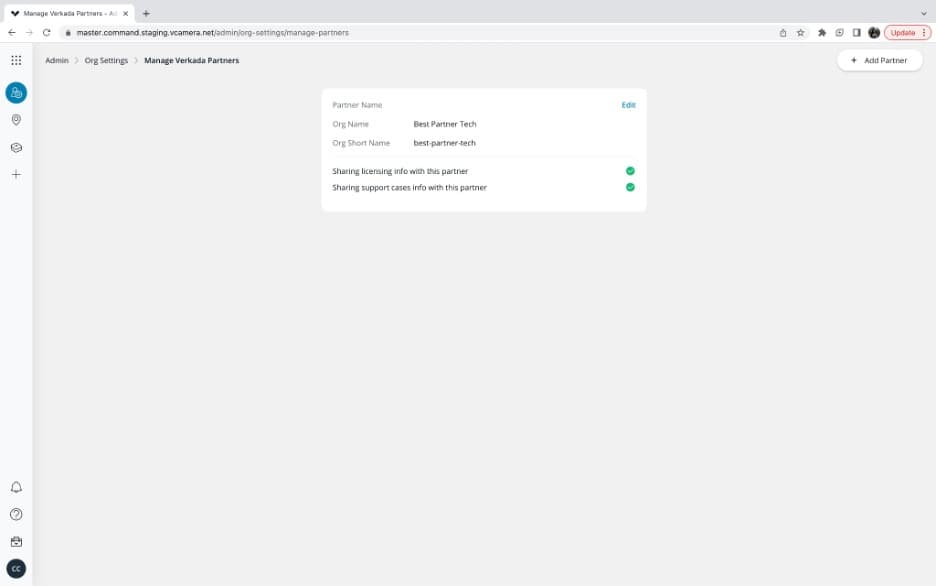This screenshot has width=936, height=586.
Task: Go to Org Settings breadcrumb
Action: pos(106,60)
